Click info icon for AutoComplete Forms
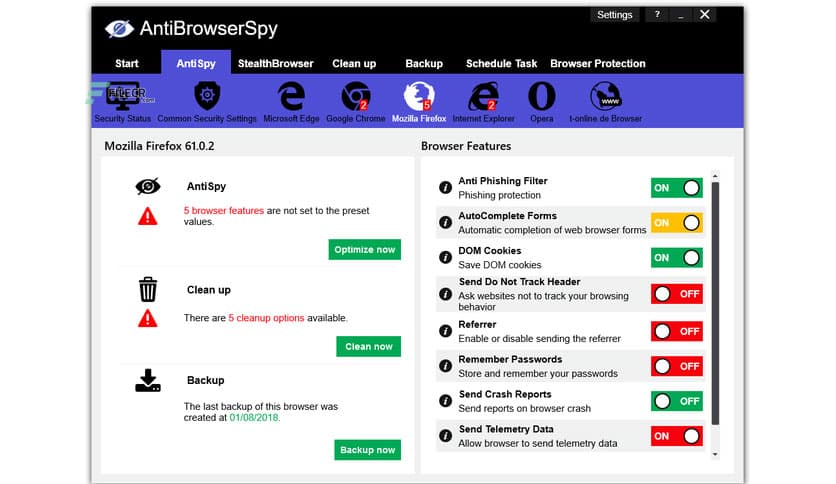Screen dimensions: 836x484 (445, 222)
